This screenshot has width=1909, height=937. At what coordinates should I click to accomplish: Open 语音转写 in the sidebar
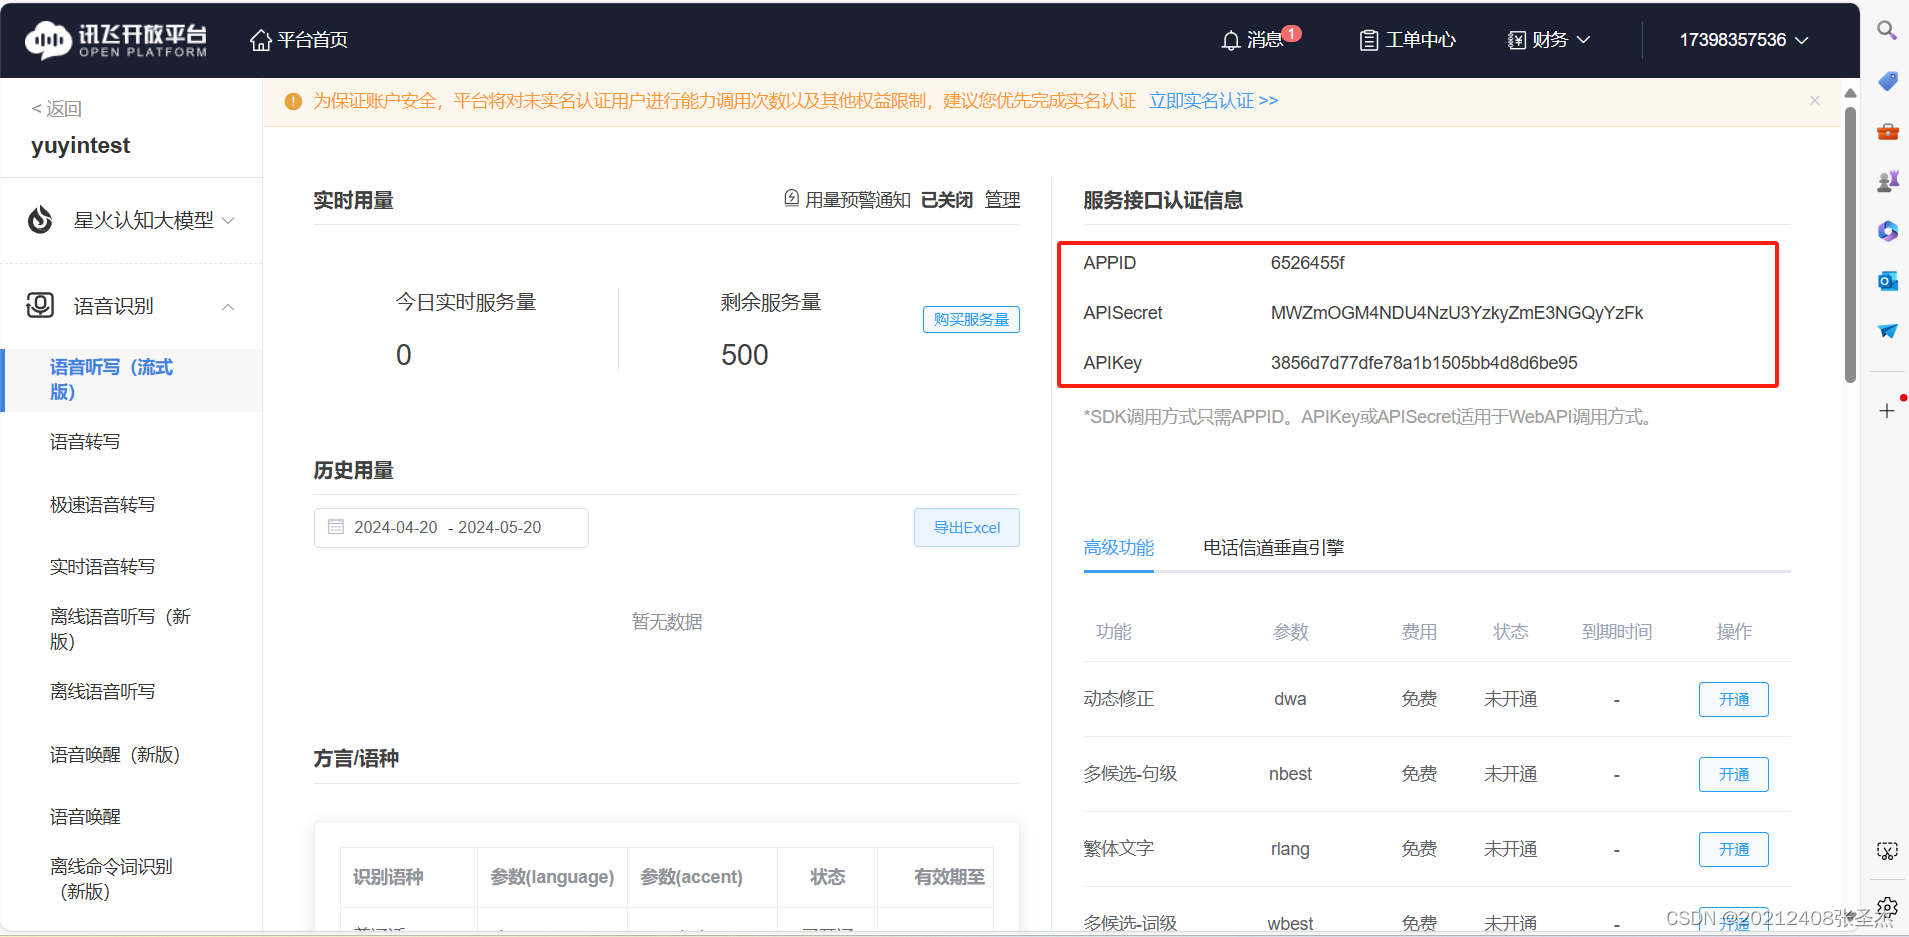(x=85, y=442)
